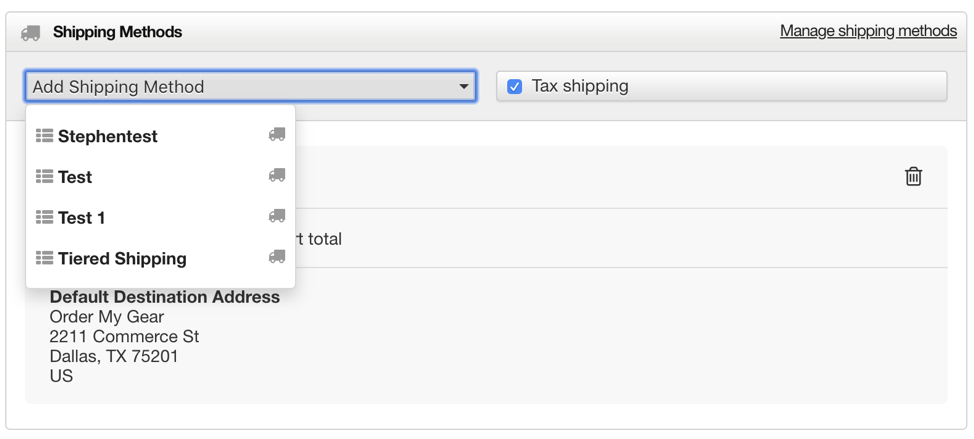Viewport: 974px width, 439px height.
Task: Uncheck the Tax shipping checkbox
Action: tap(514, 86)
